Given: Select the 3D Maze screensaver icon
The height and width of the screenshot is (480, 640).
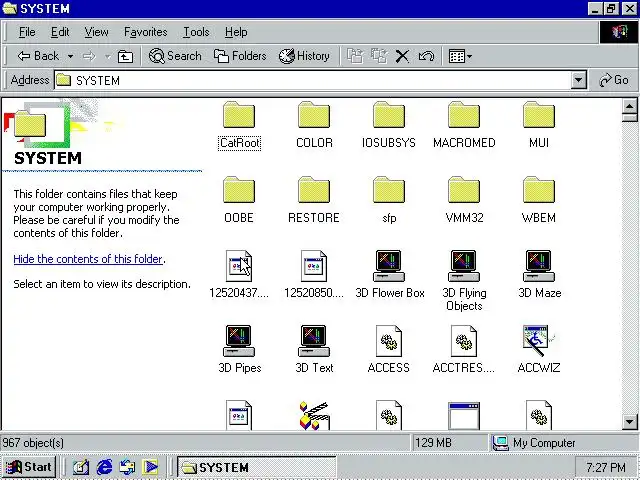Looking at the screenshot, I should point(539,266).
